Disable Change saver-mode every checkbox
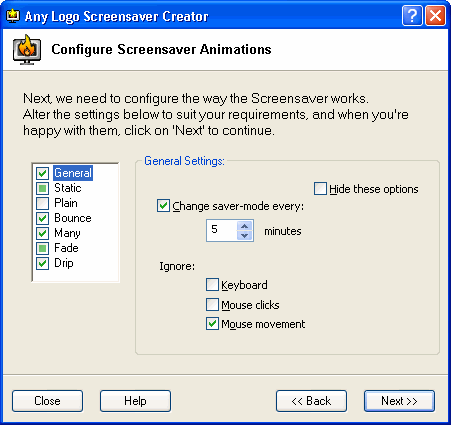The height and width of the screenshot is (425, 451). 163,206
